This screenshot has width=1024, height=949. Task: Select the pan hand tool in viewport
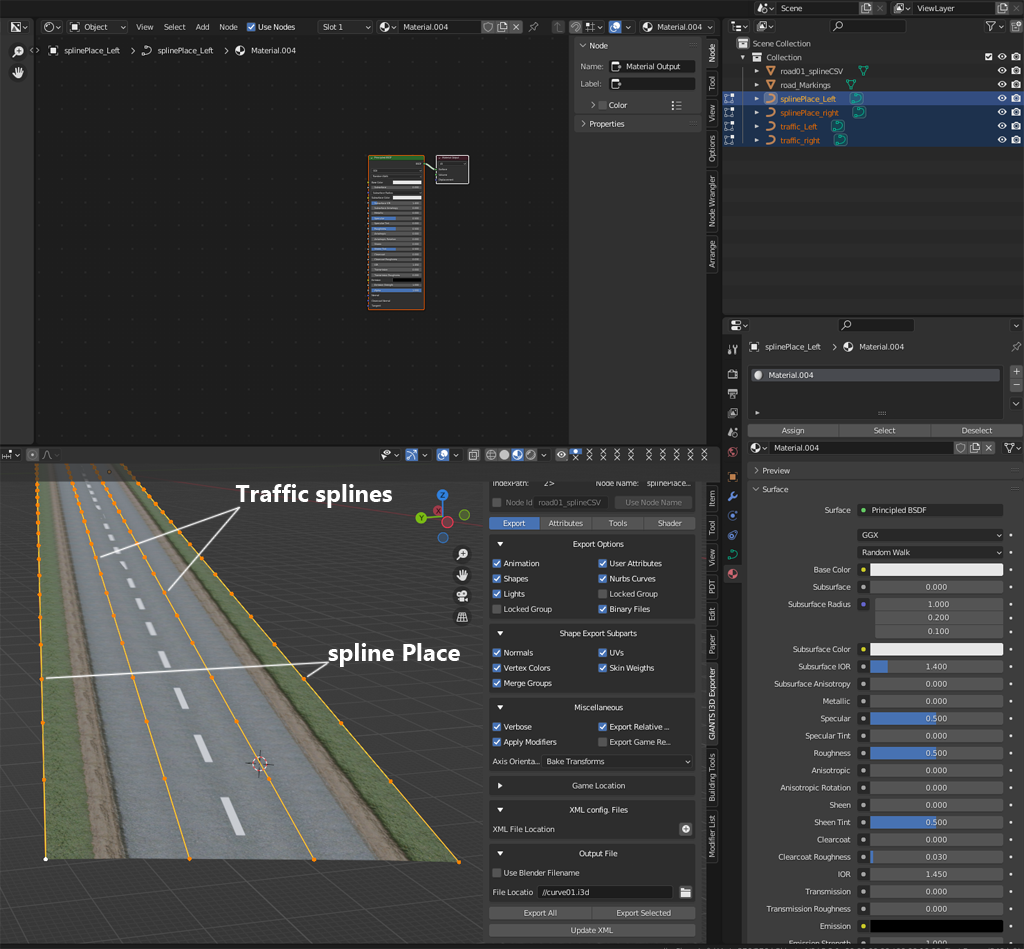tap(462, 574)
